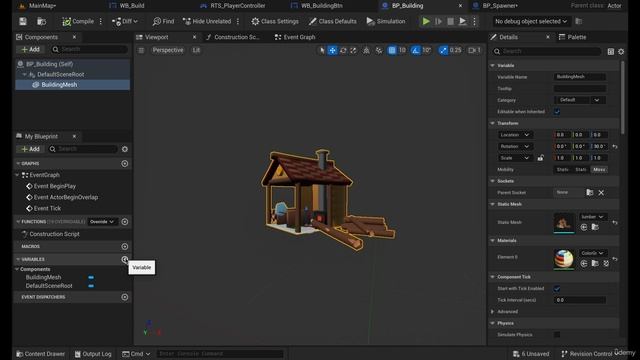Click the Stop playback button
Screen dimensions: 640x360
point(450,21)
